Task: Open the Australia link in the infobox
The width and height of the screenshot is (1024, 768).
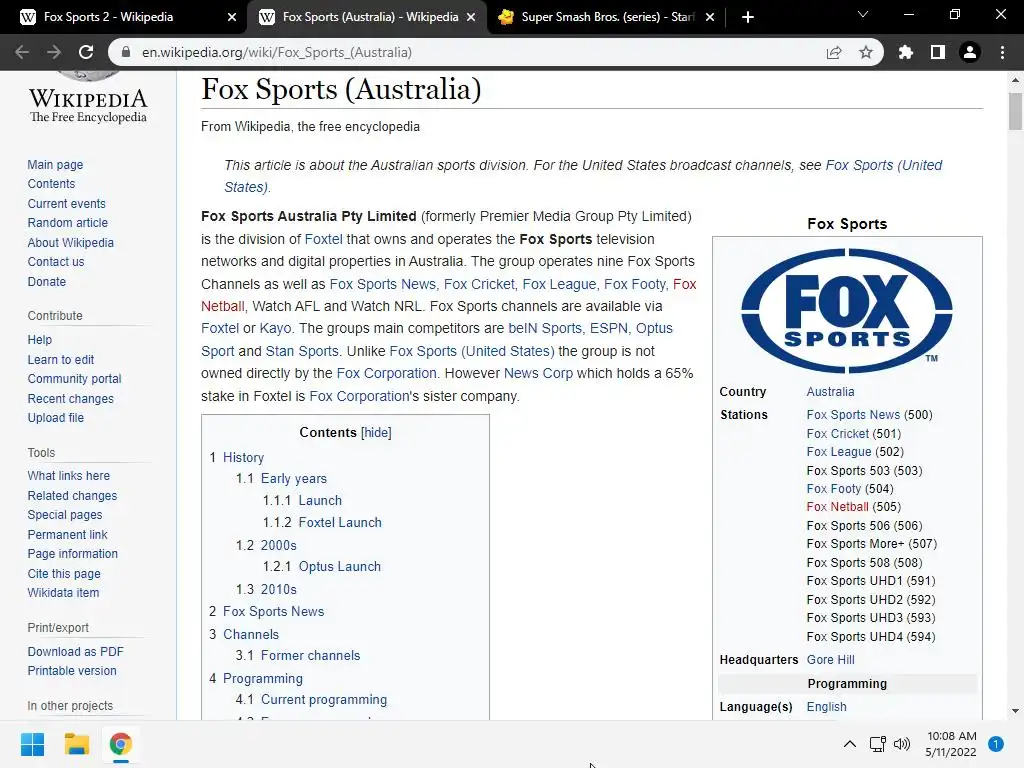Action: (x=830, y=392)
